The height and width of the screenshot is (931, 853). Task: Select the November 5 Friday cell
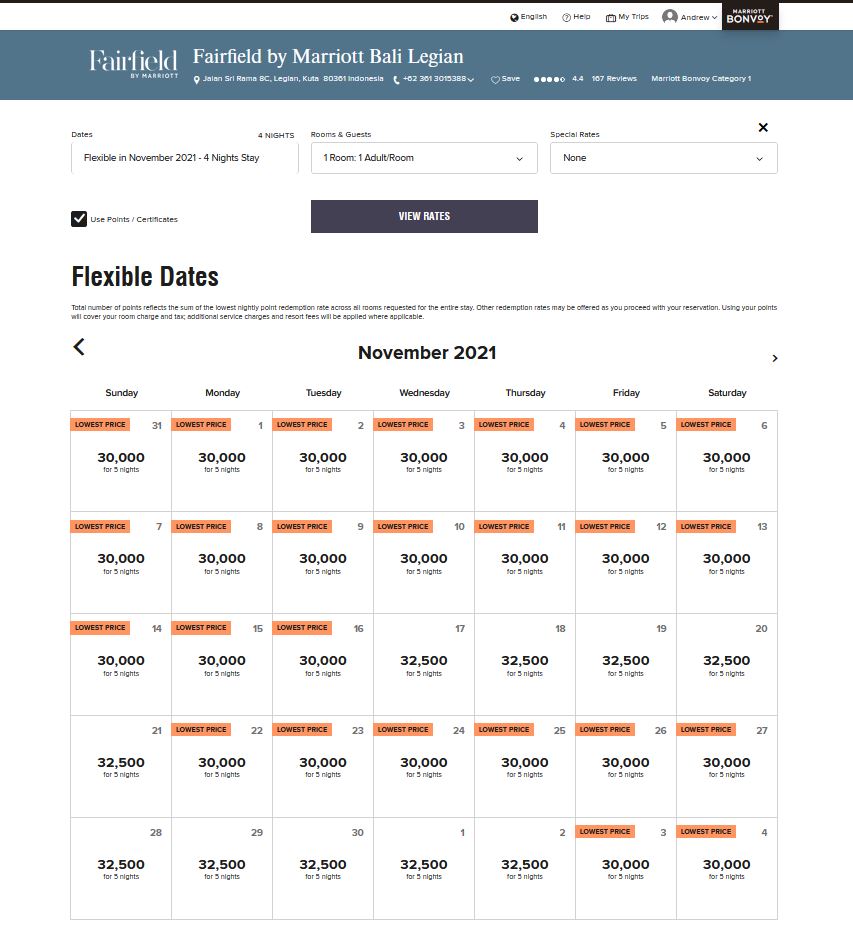(626, 461)
